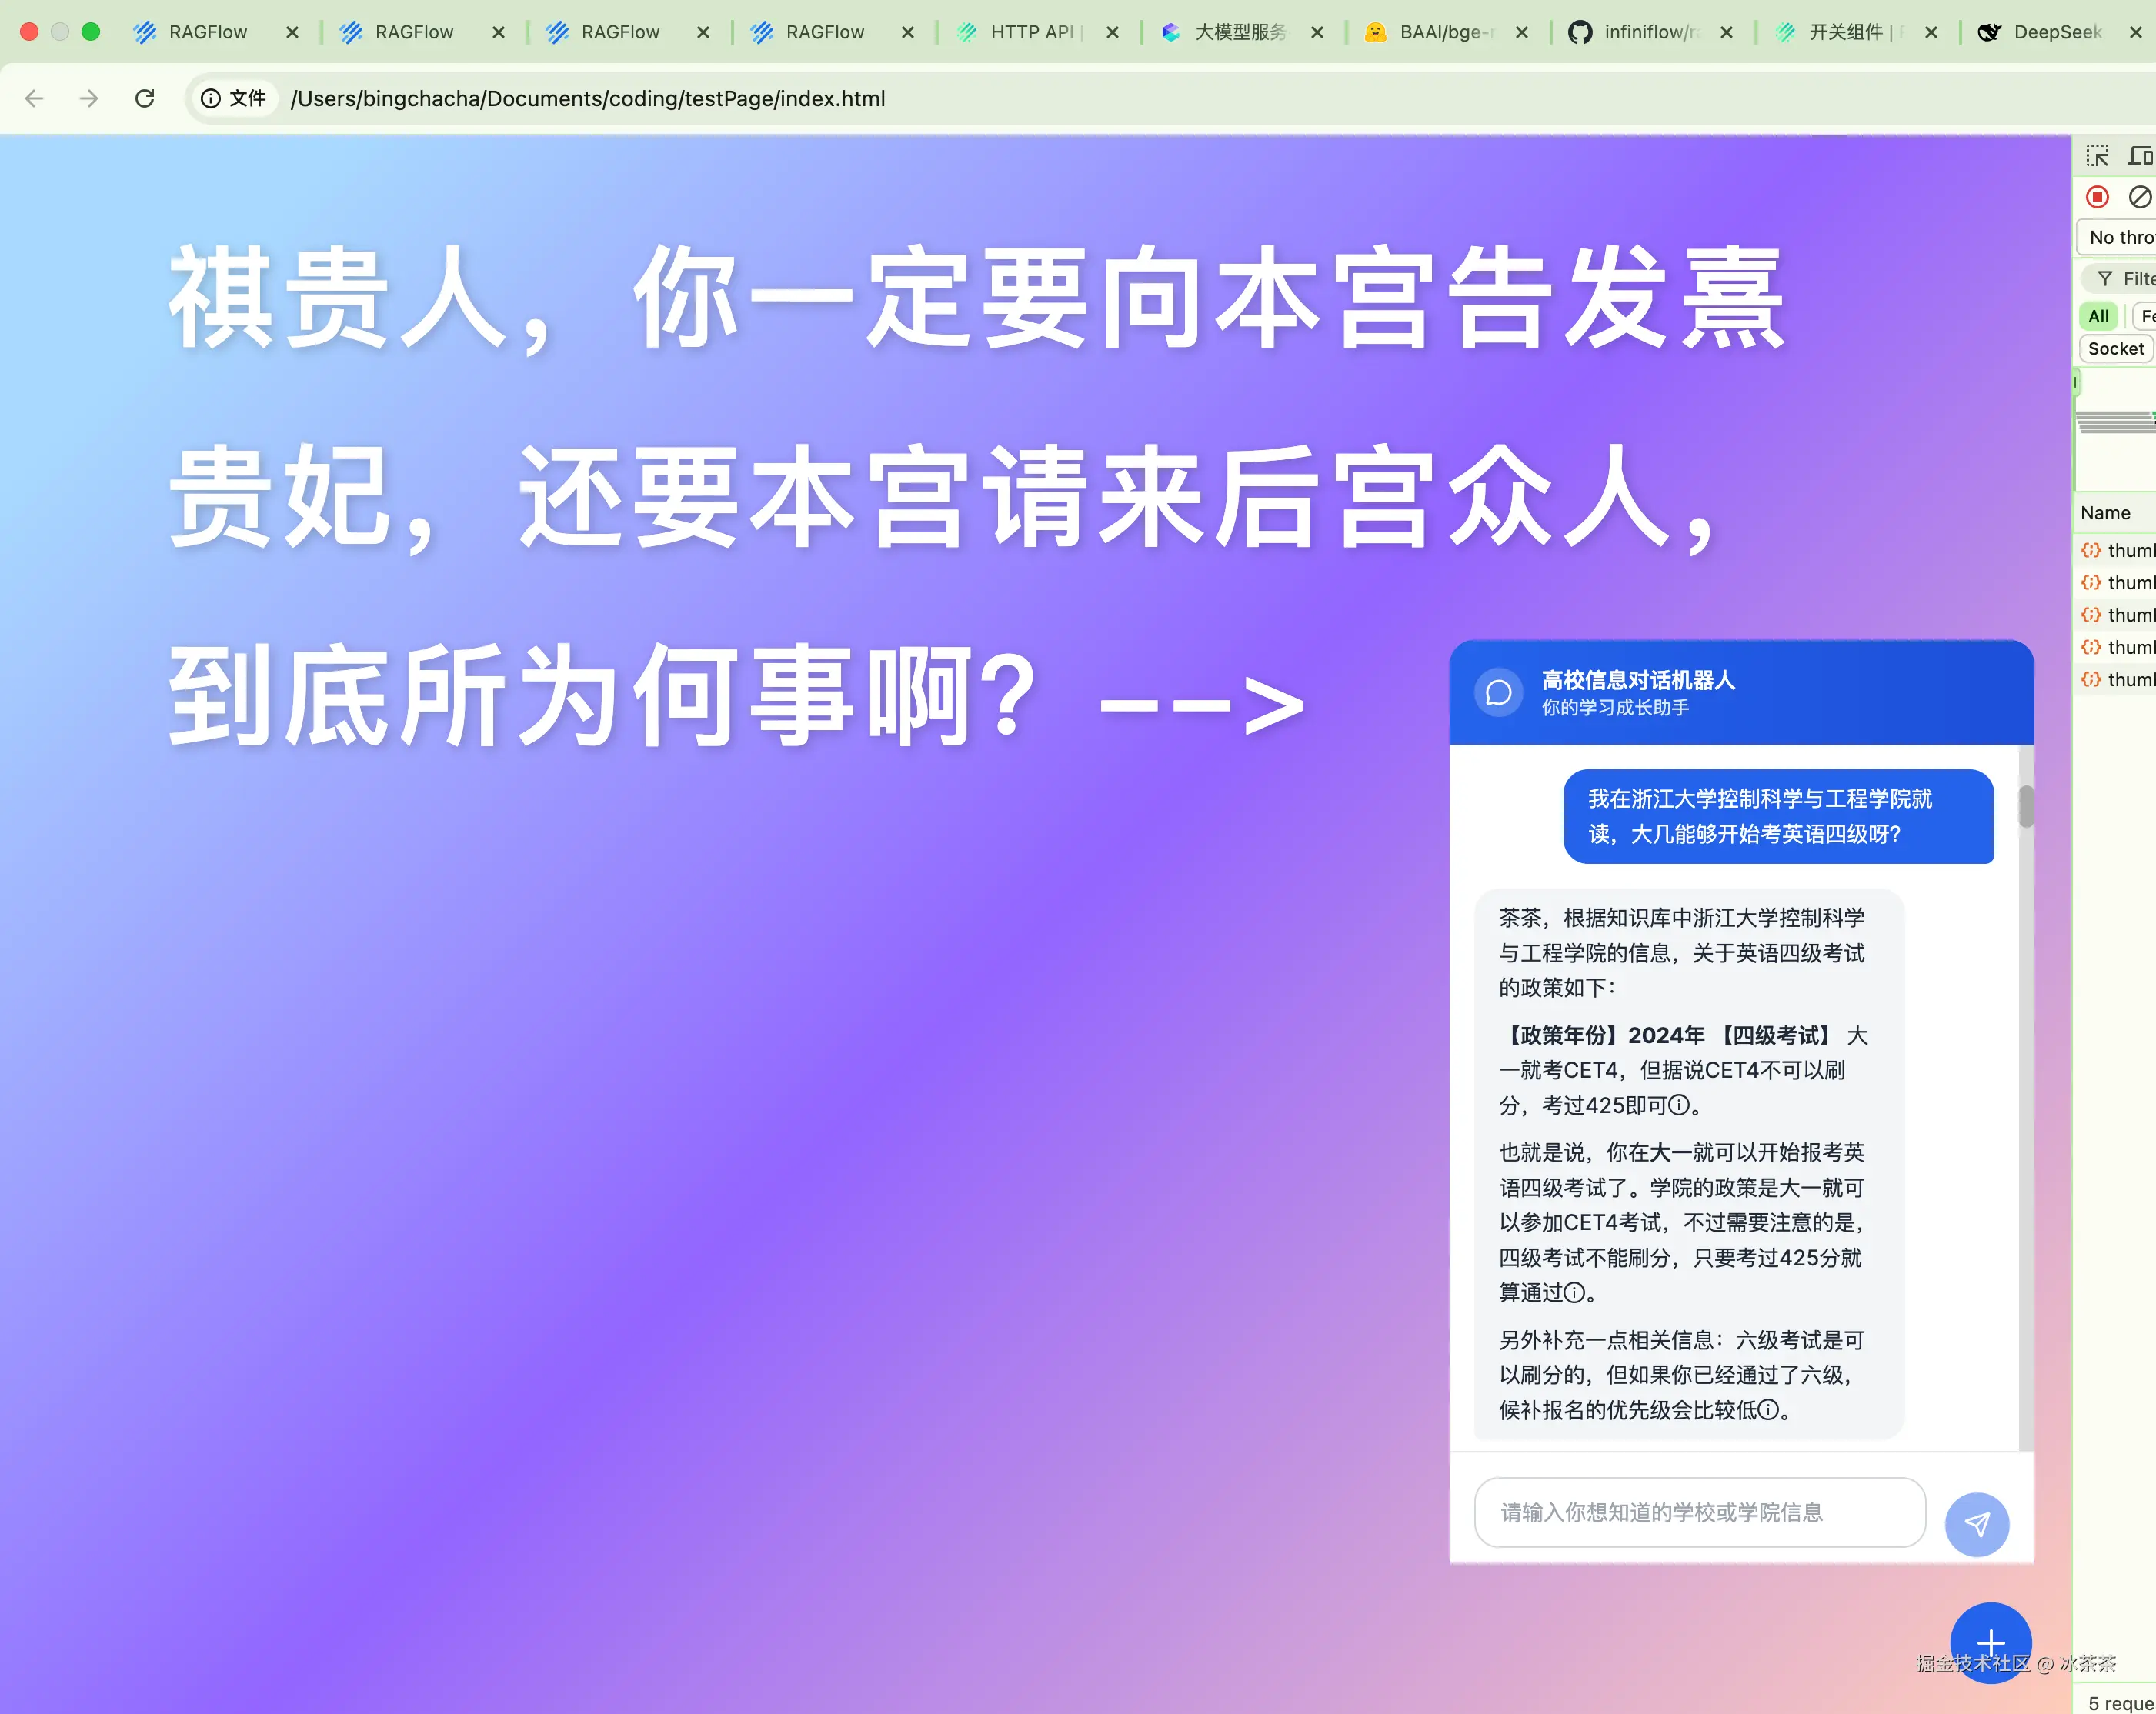This screenshot has height=1714, width=2156.
Task: Activate DevTools inspect element picker icon
Action: 2097,156
